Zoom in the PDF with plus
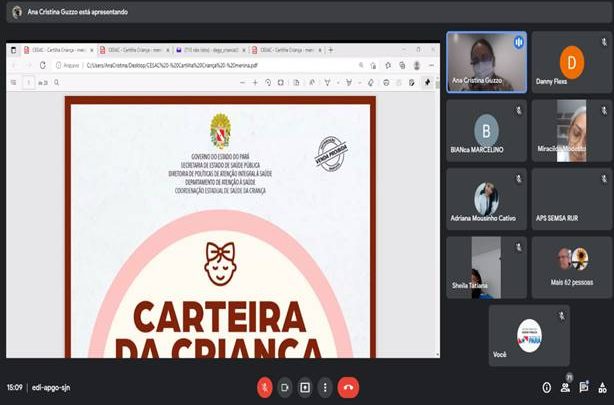This screenshot has height=405, width=614. click(x=255, y=83)
